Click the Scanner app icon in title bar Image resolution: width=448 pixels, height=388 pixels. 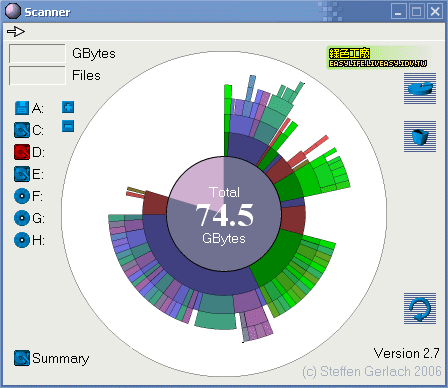[x=13, y=12]
